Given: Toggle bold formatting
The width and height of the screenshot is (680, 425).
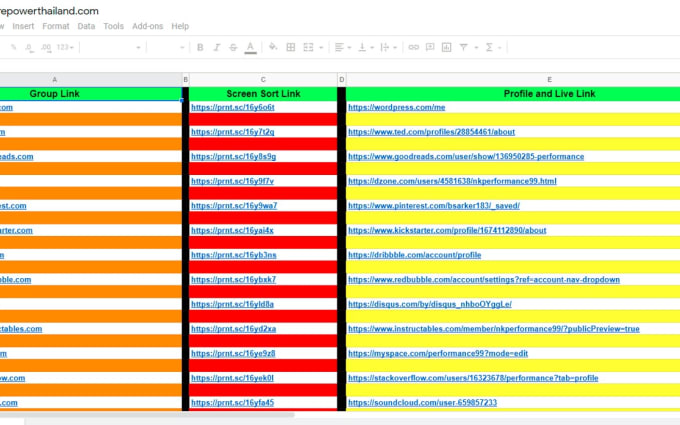Looking at the screenshot, I should 200,47.
